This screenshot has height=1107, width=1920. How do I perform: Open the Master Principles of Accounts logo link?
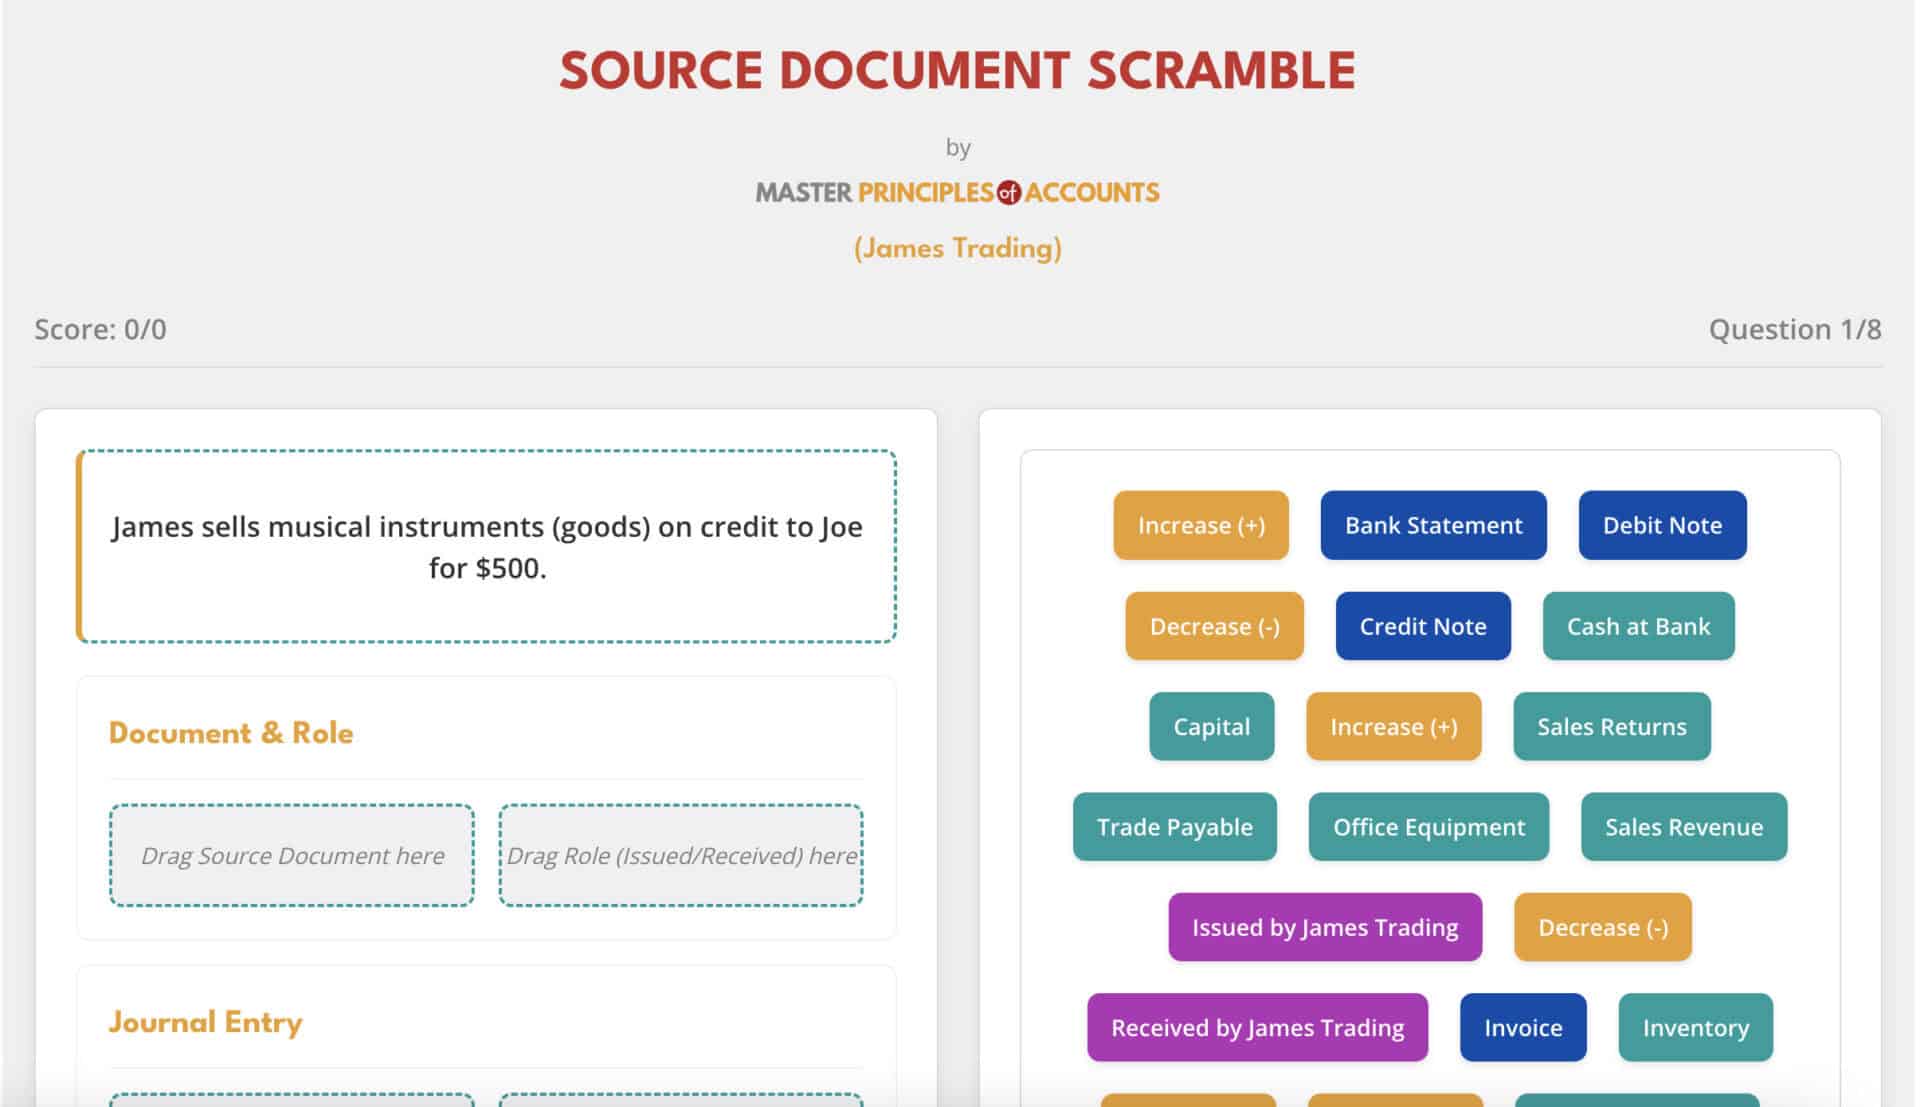click(x=957, y=192)
